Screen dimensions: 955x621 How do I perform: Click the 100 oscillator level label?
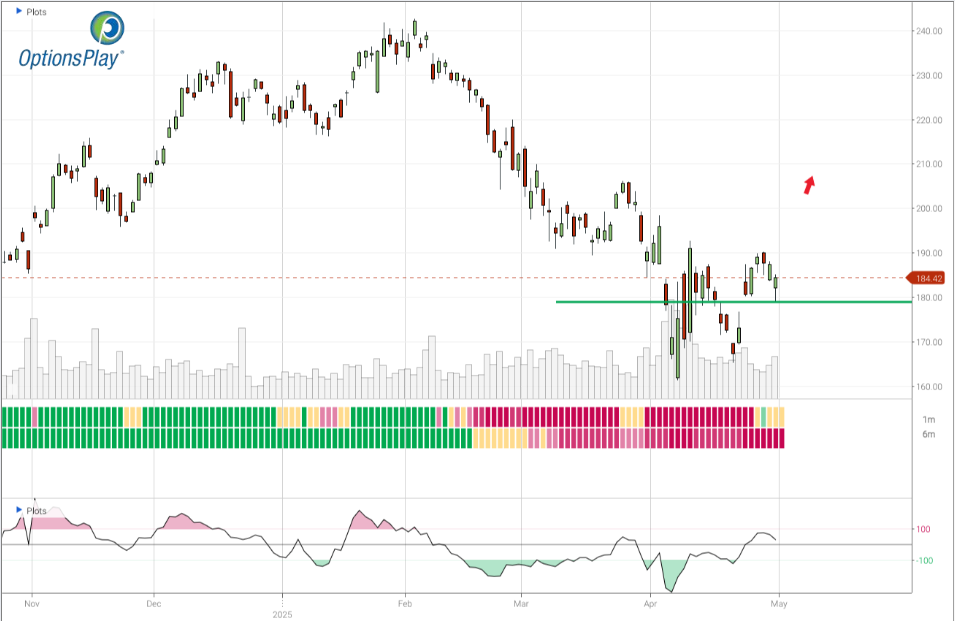pyautogui.click(x=923, y=529)
